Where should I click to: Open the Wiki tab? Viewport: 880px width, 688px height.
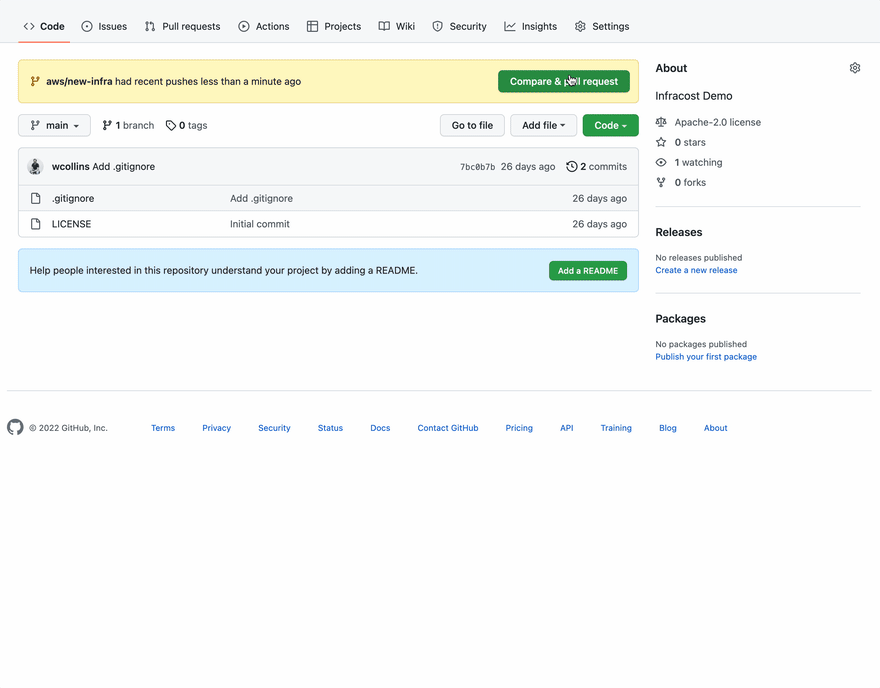click(397, 26)
